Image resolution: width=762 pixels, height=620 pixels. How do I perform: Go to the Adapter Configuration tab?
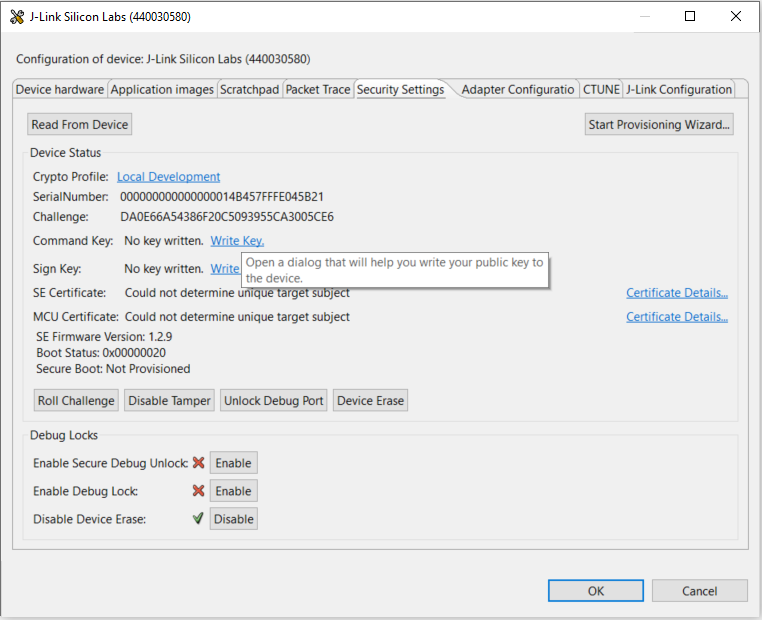coord(518,90)
